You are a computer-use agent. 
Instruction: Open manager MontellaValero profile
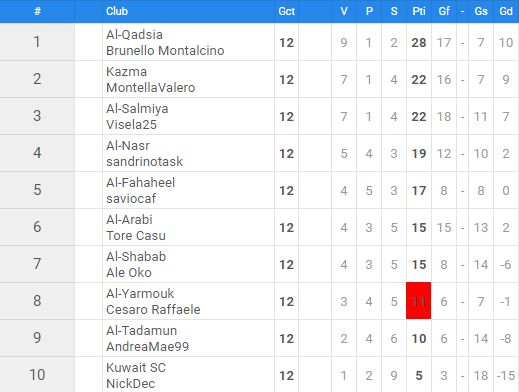click(150, 88)
